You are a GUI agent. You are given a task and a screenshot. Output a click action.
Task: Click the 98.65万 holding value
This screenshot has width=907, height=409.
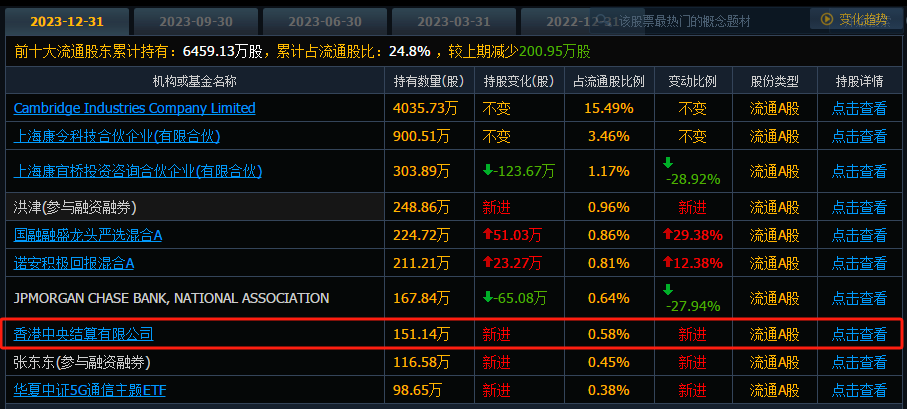[417, 390]
